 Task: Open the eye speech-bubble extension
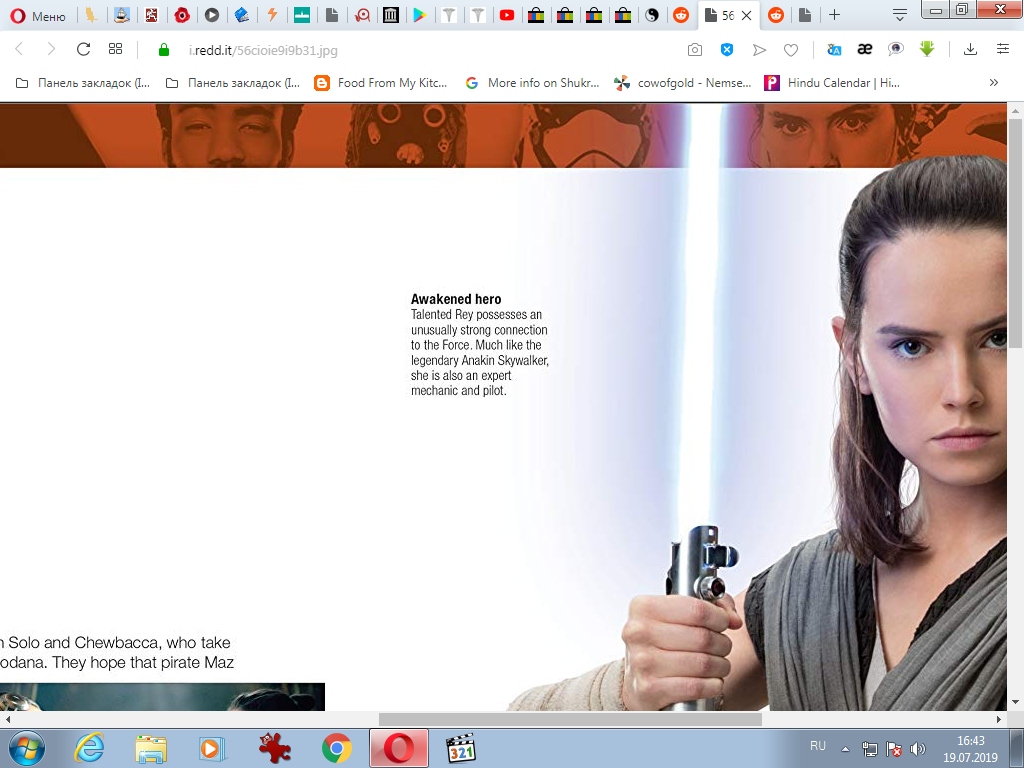[x=895, y=49]
